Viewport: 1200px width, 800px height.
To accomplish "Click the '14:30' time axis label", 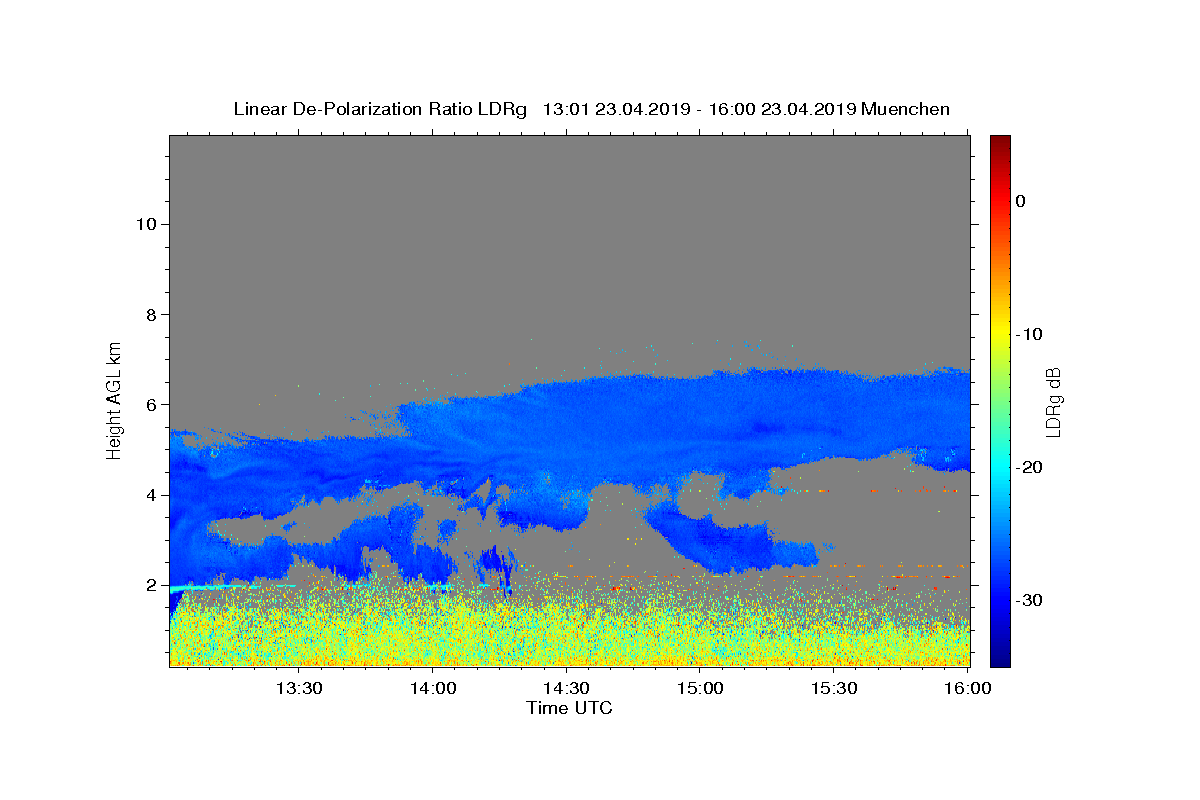I will coord(567,688).
